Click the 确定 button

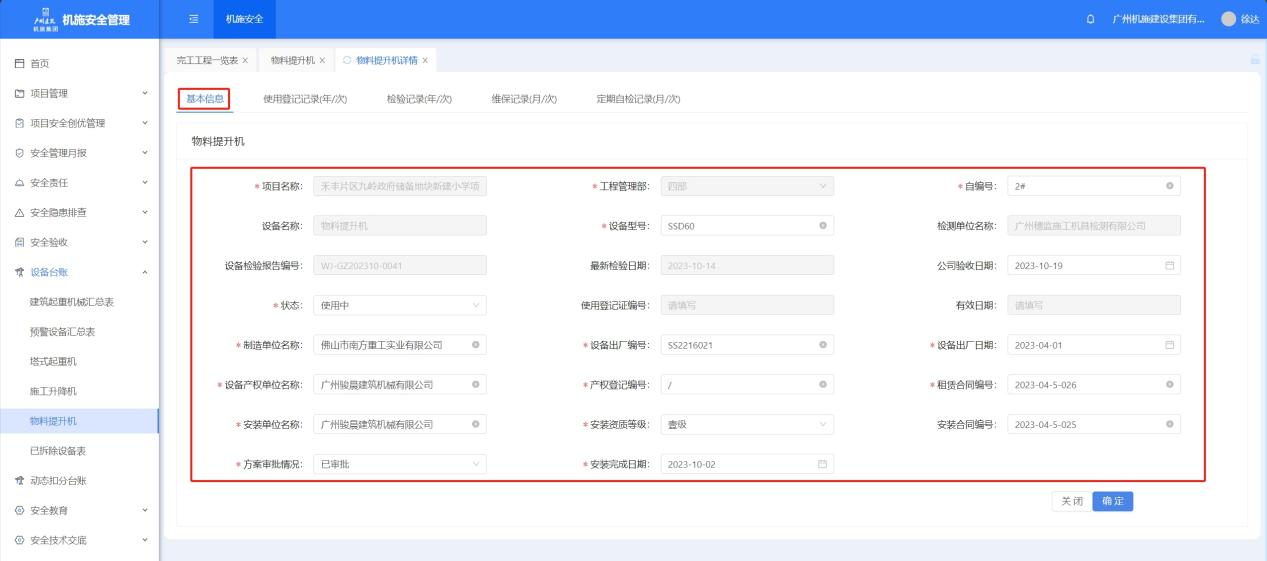point(1112,501)
